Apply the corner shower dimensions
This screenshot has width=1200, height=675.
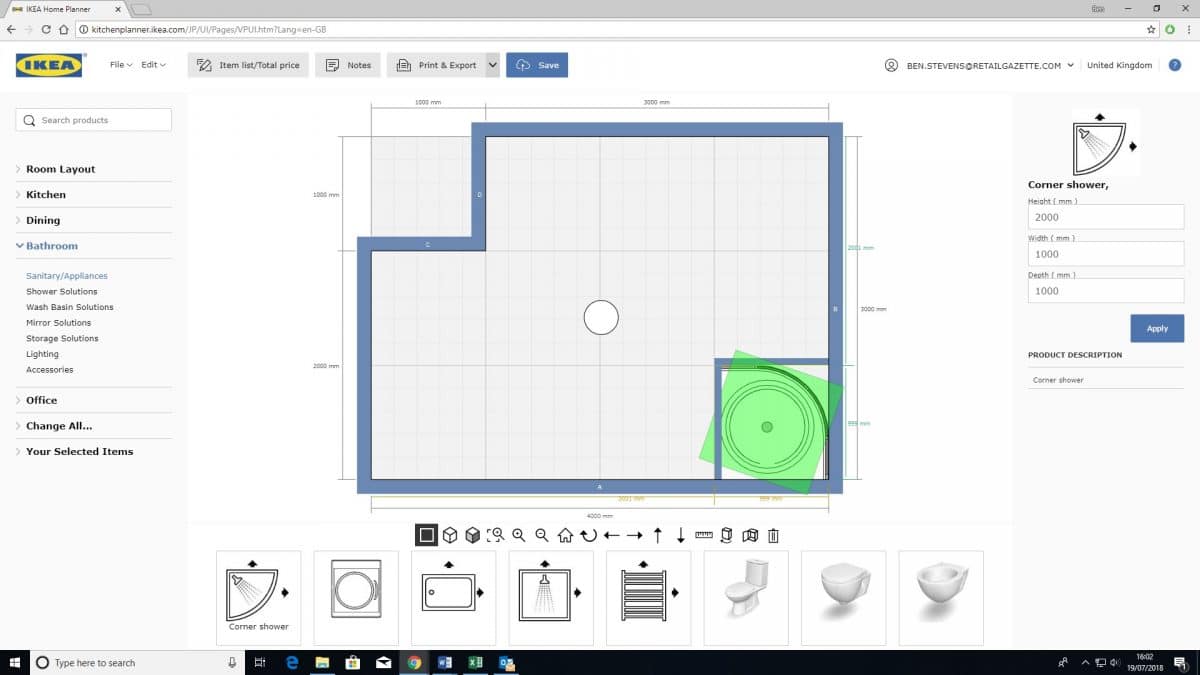(1157, 328)
